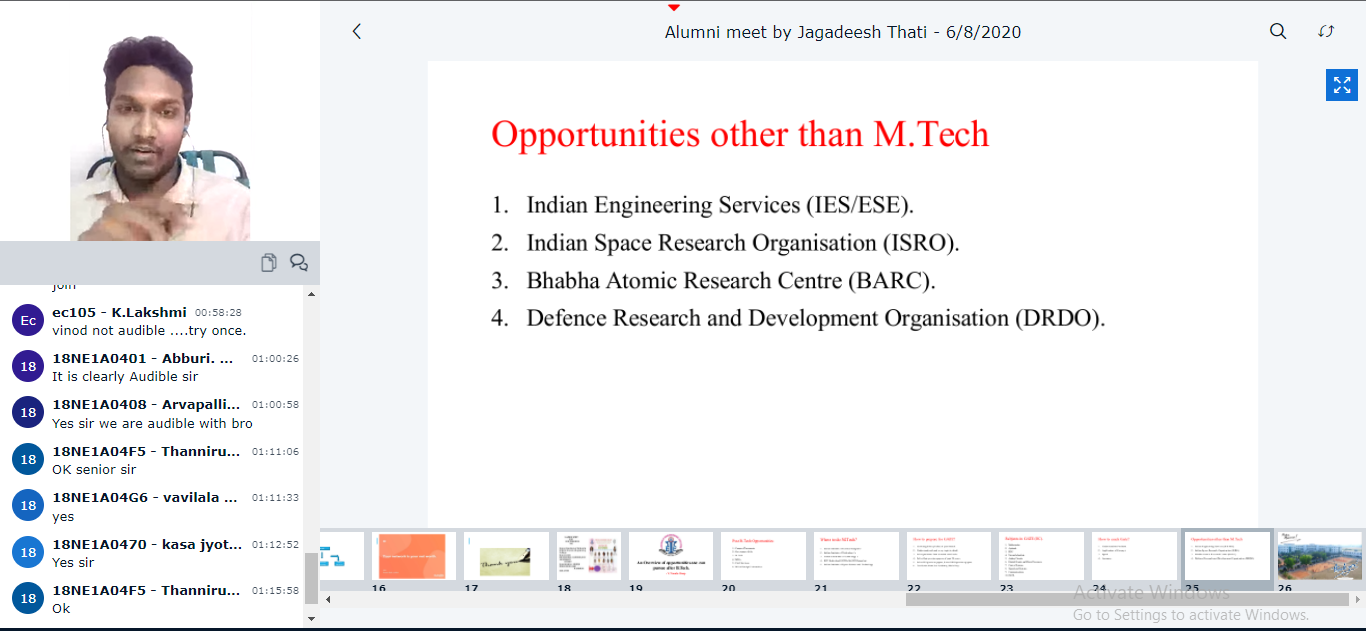Click the DRDO list item
The height and width of the screenshot is (631, 1366).
click(x=816, y=319)
